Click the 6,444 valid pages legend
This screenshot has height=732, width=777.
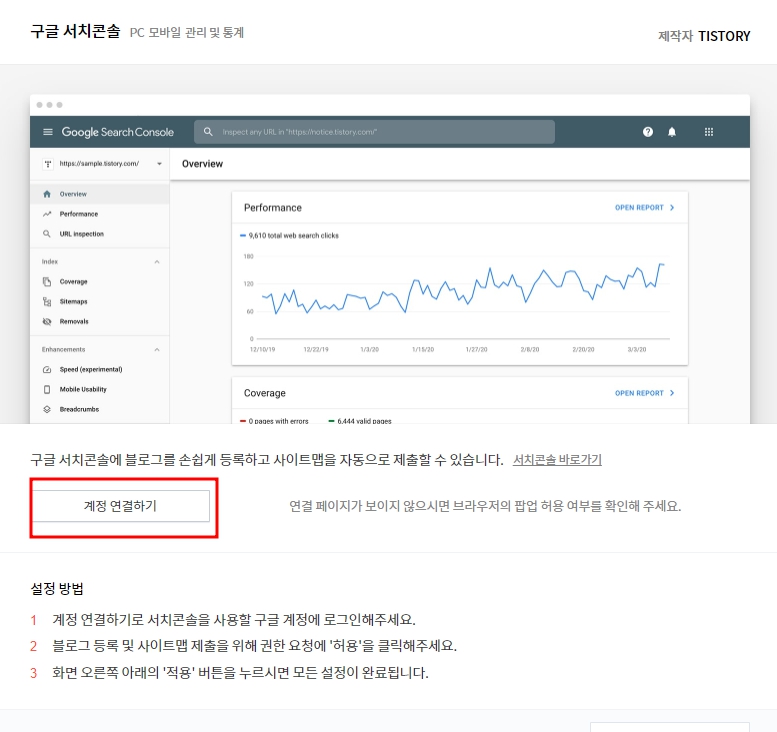[x=360, y=421]
